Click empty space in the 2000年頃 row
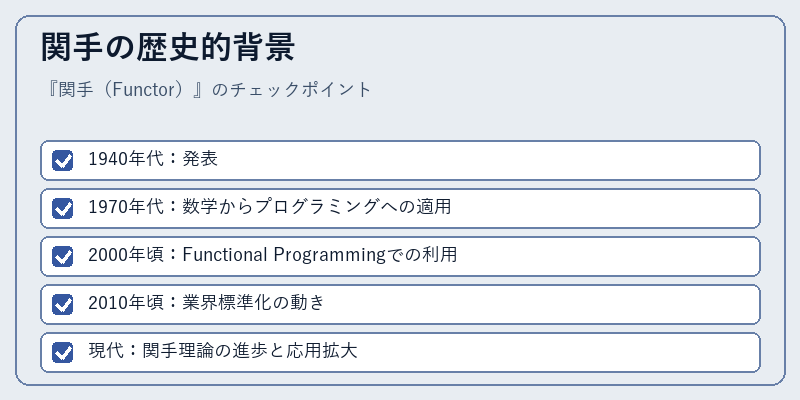The height and width of the screenshot is (400, 800). pos(607,256)
